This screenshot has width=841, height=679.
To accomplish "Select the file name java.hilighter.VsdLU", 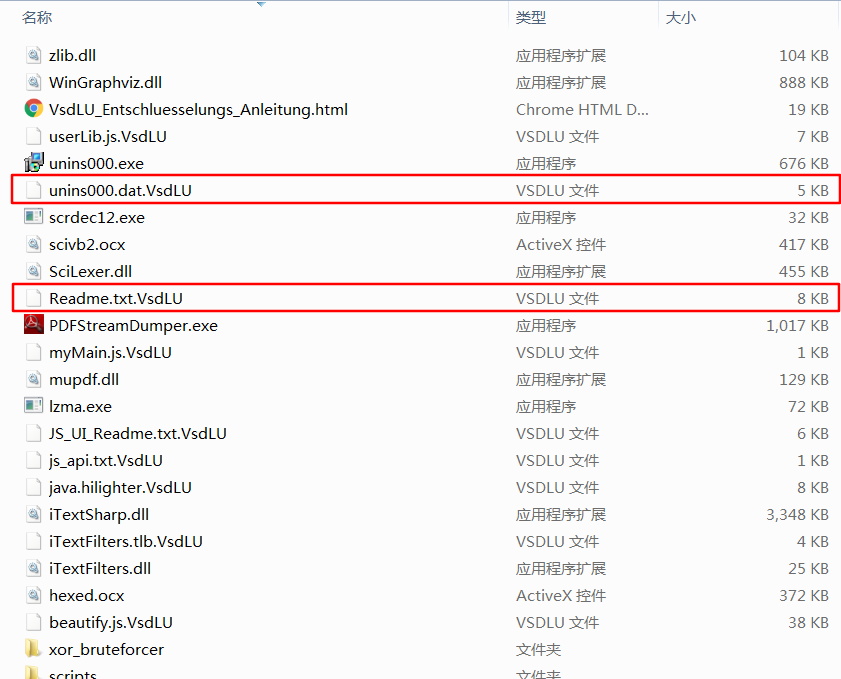I will point(120,488).
